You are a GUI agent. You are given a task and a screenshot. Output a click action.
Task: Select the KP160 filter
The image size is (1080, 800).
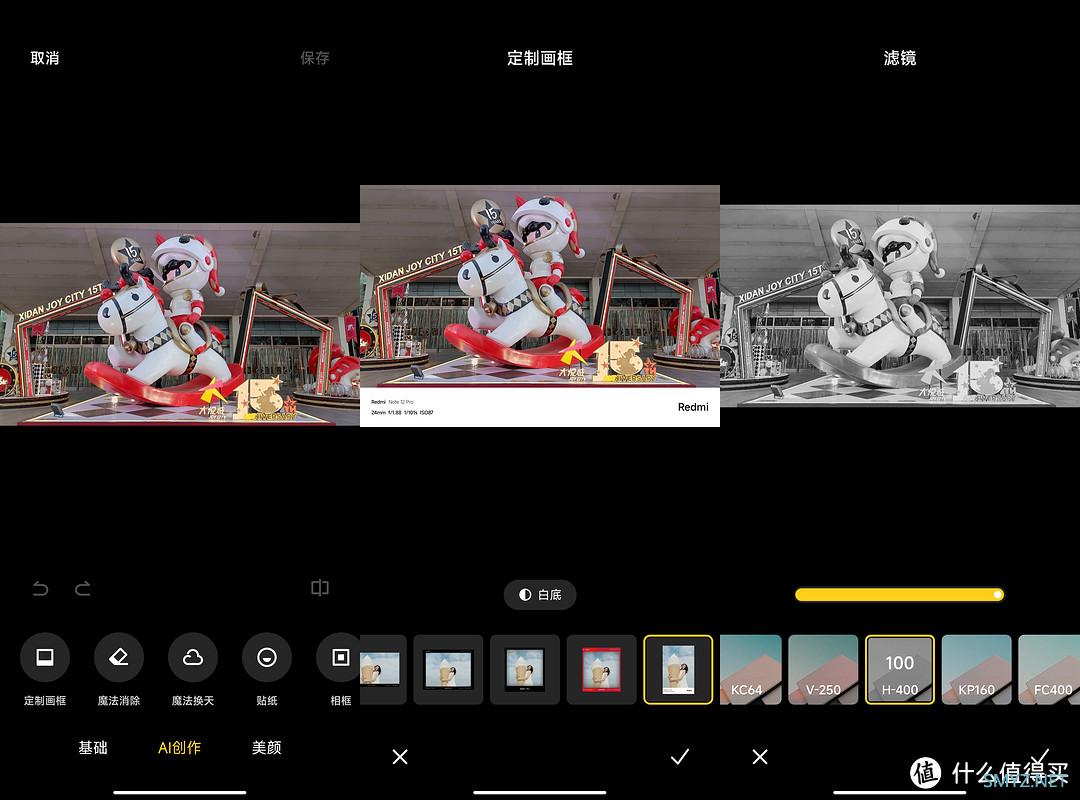tap(977, 670)
